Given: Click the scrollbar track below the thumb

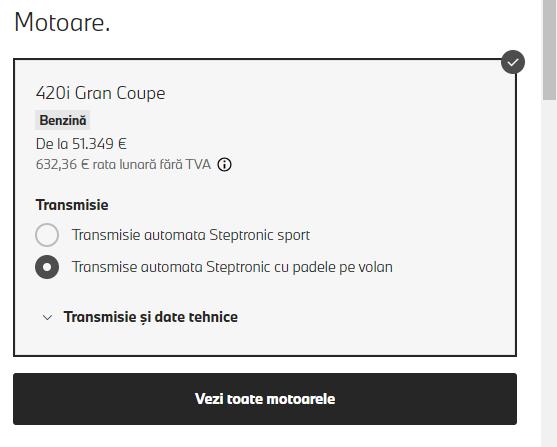Looking at the screenshot, I should click(x=550, y=274).
